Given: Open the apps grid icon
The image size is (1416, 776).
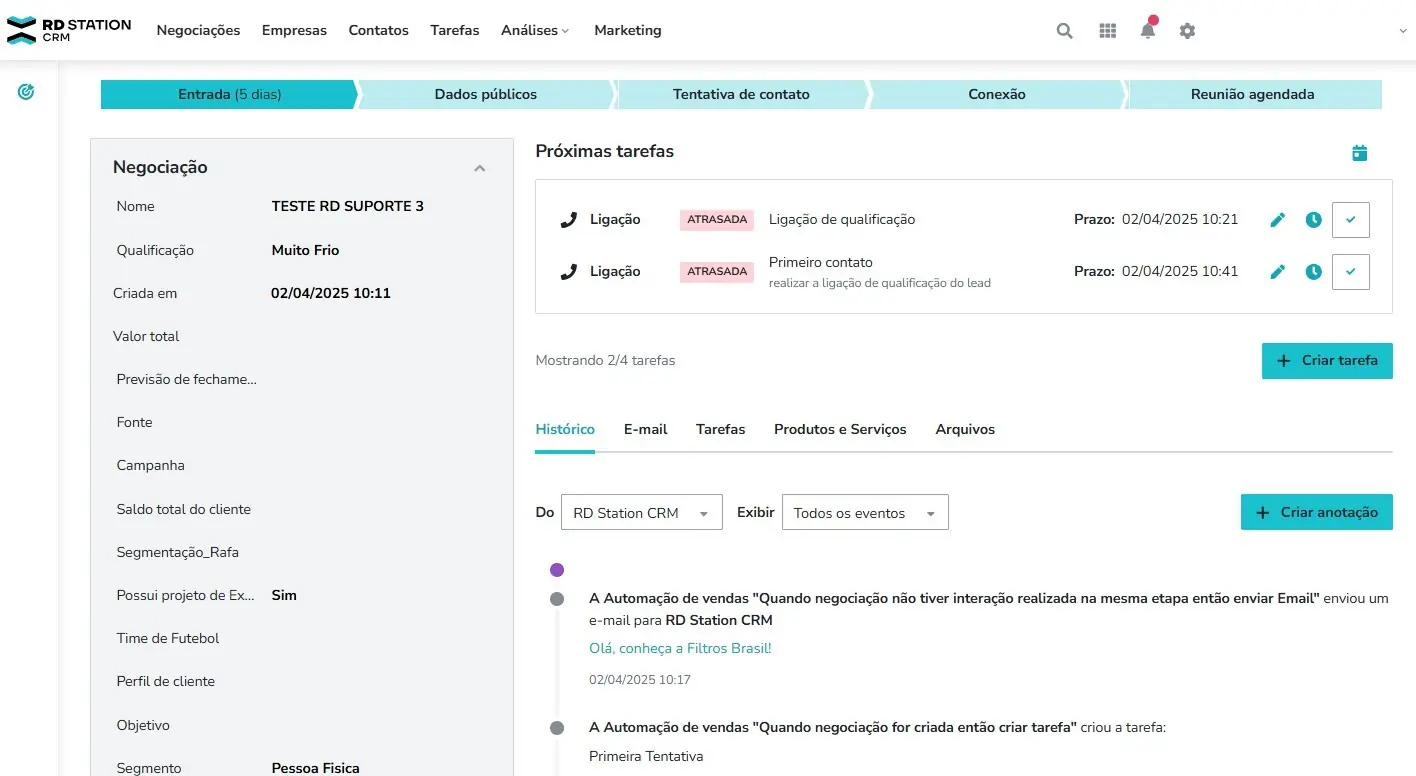Looking at the screenshot, I should click(1107, 31).
